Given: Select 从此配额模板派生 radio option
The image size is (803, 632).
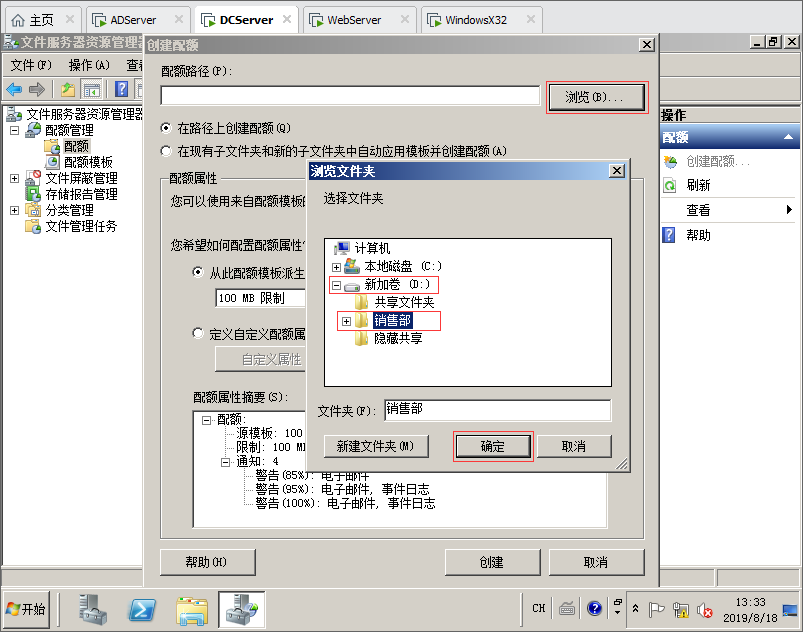Looking at the screenshot, I should pyautogui.click(x=198, y=272).
